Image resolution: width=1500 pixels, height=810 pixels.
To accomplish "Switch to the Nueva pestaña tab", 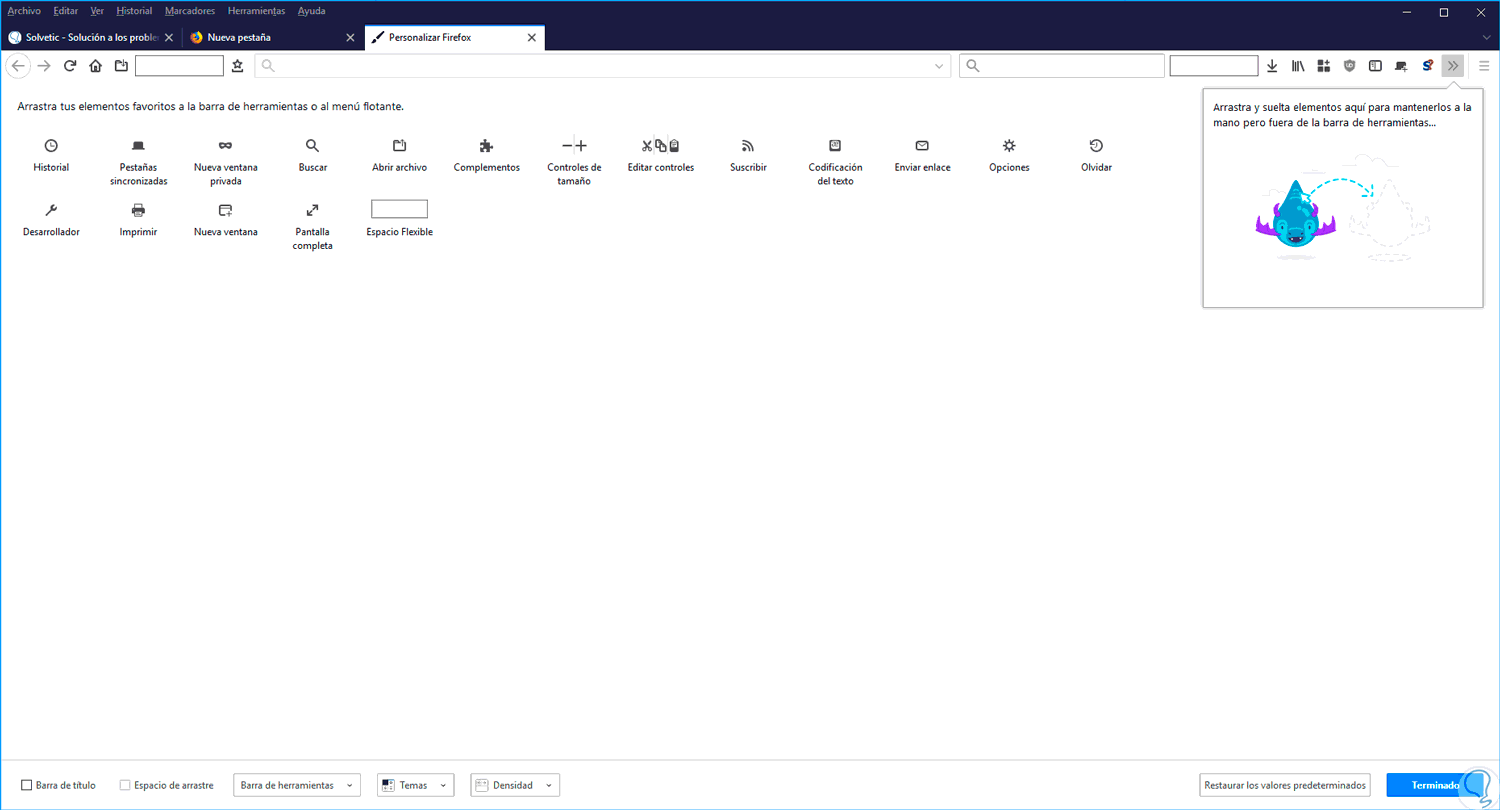I will (x=273, y=37).
